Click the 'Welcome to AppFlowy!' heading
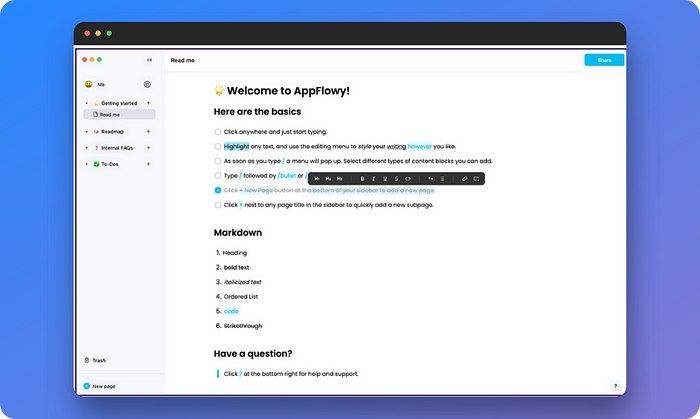Screen dimensions: 700x419 [288, 91]
